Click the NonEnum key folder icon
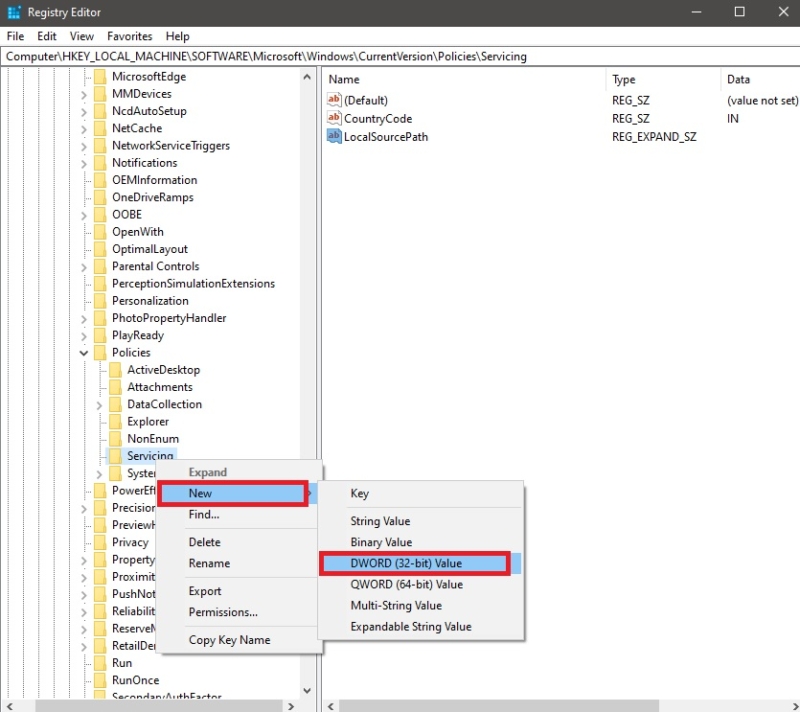800x712 pixels. click(114, 438)
